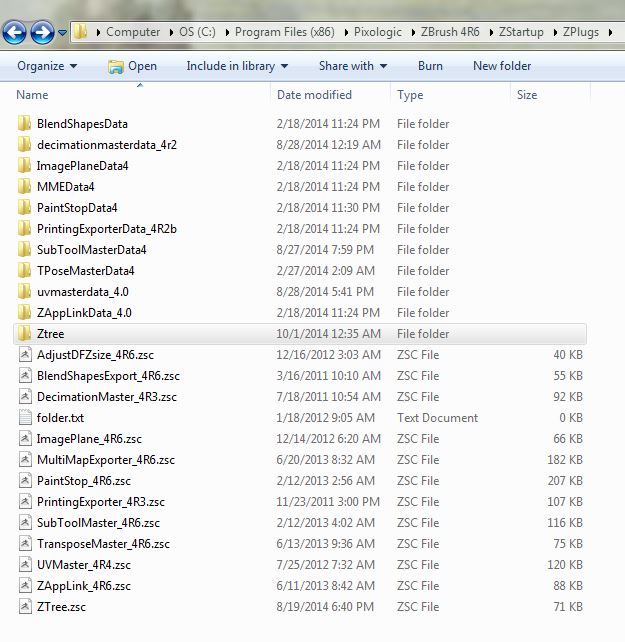
Task: Click the PrintingExporterData_4R2b folder icon
Action: (25, 228)
